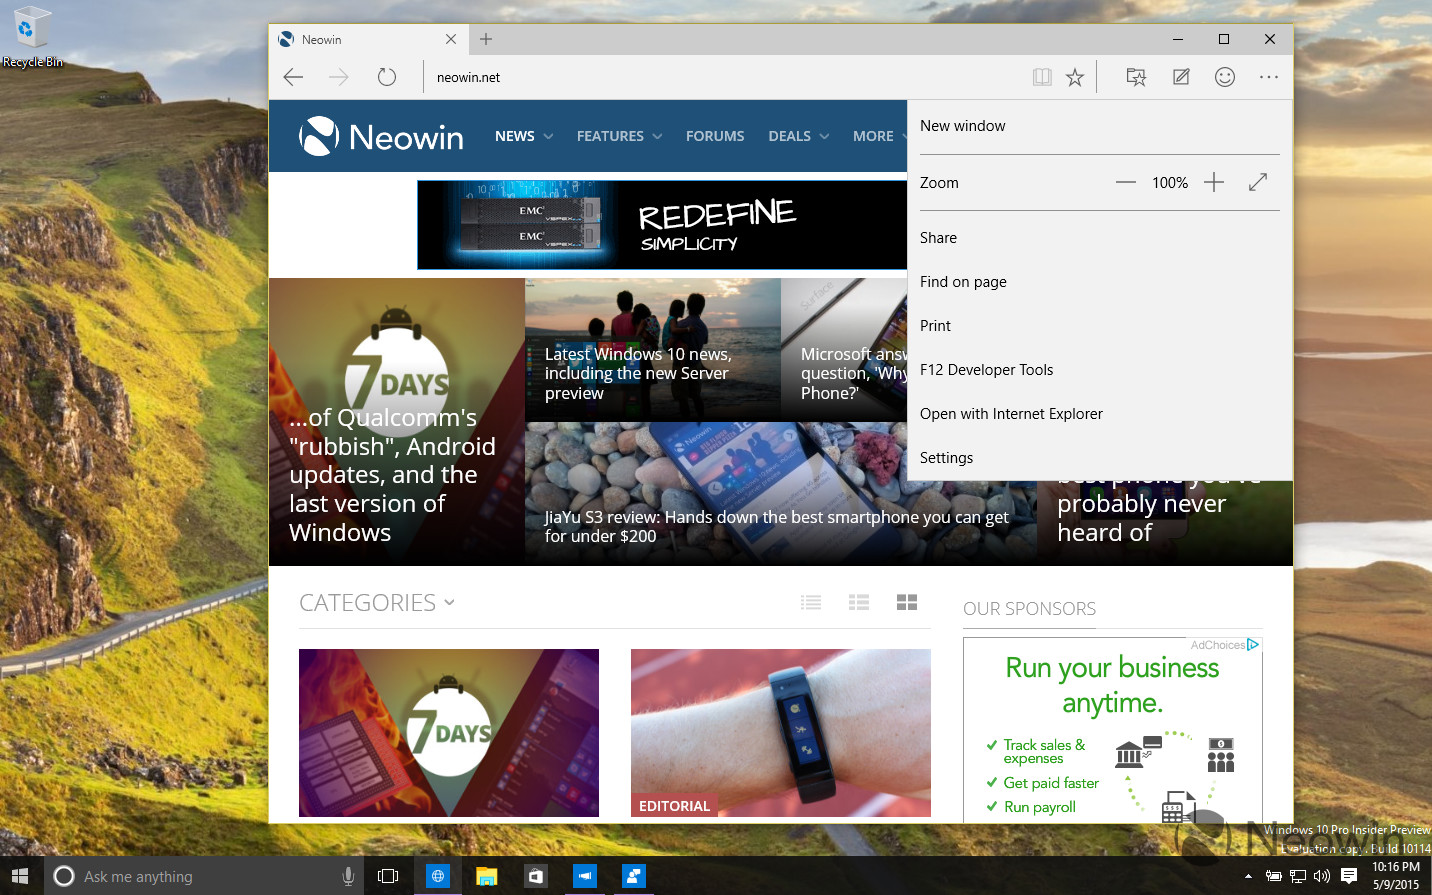Screen dimensions: 1432x895
Task: Expand the MORE navigation menu
Action: 880,136
